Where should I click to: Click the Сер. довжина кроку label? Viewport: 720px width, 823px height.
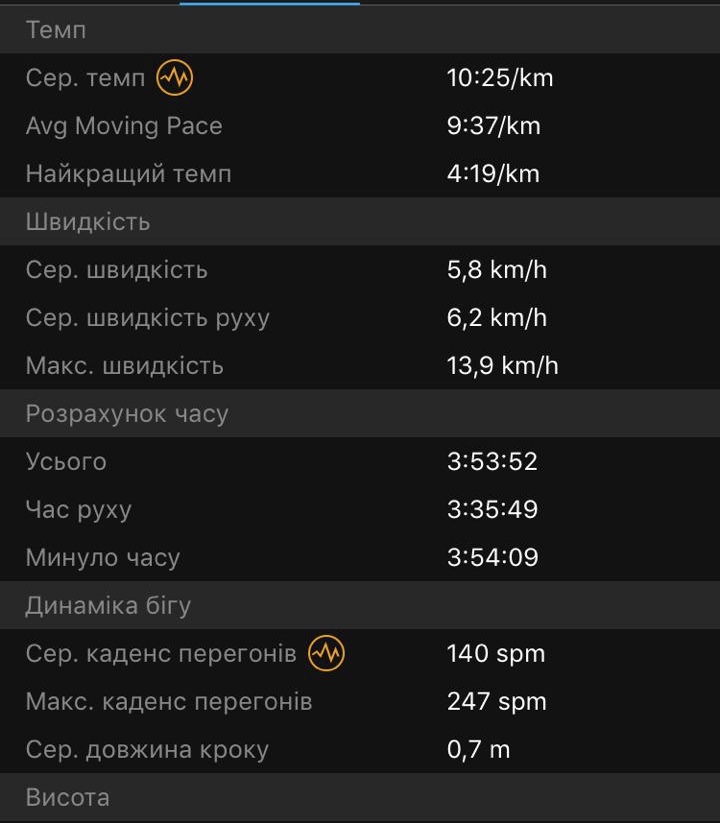pos(147,749)
